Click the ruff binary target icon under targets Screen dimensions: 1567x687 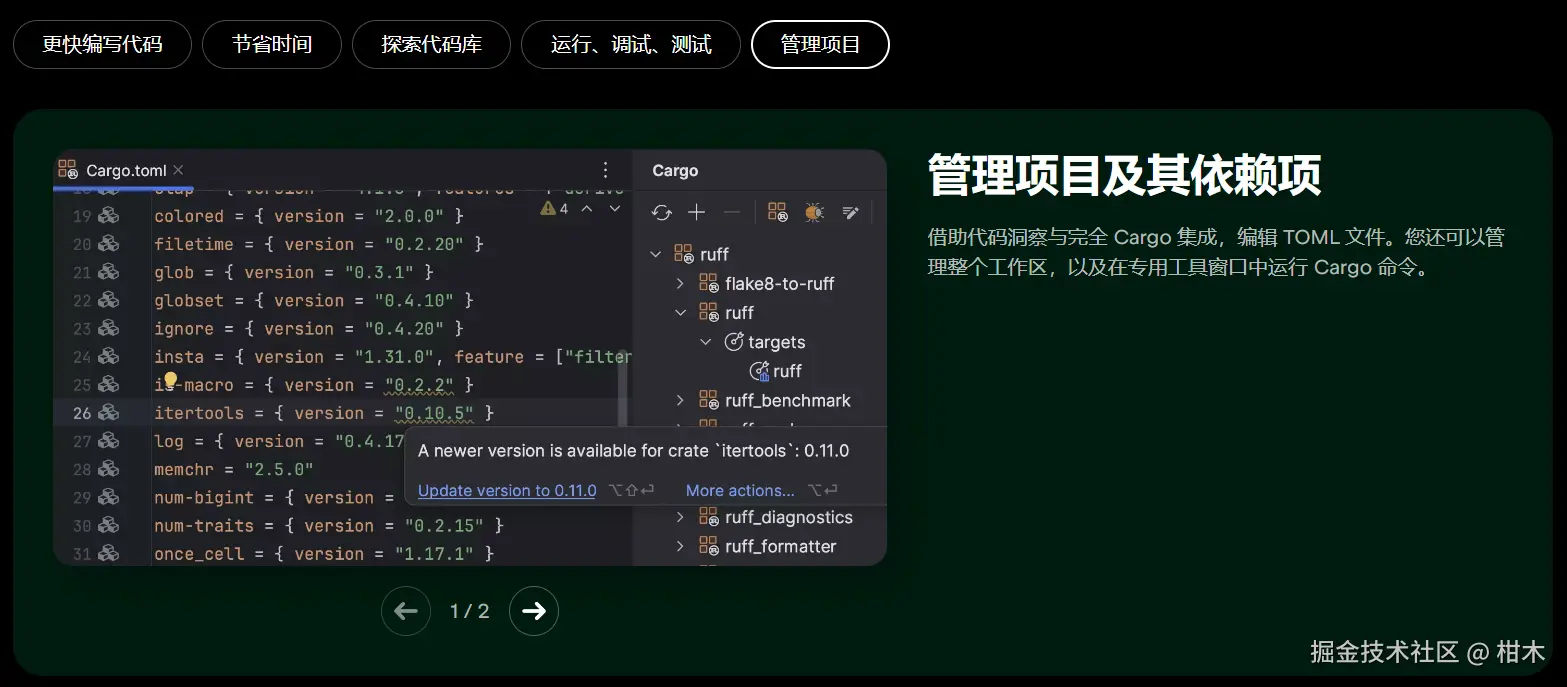point(759,371)
